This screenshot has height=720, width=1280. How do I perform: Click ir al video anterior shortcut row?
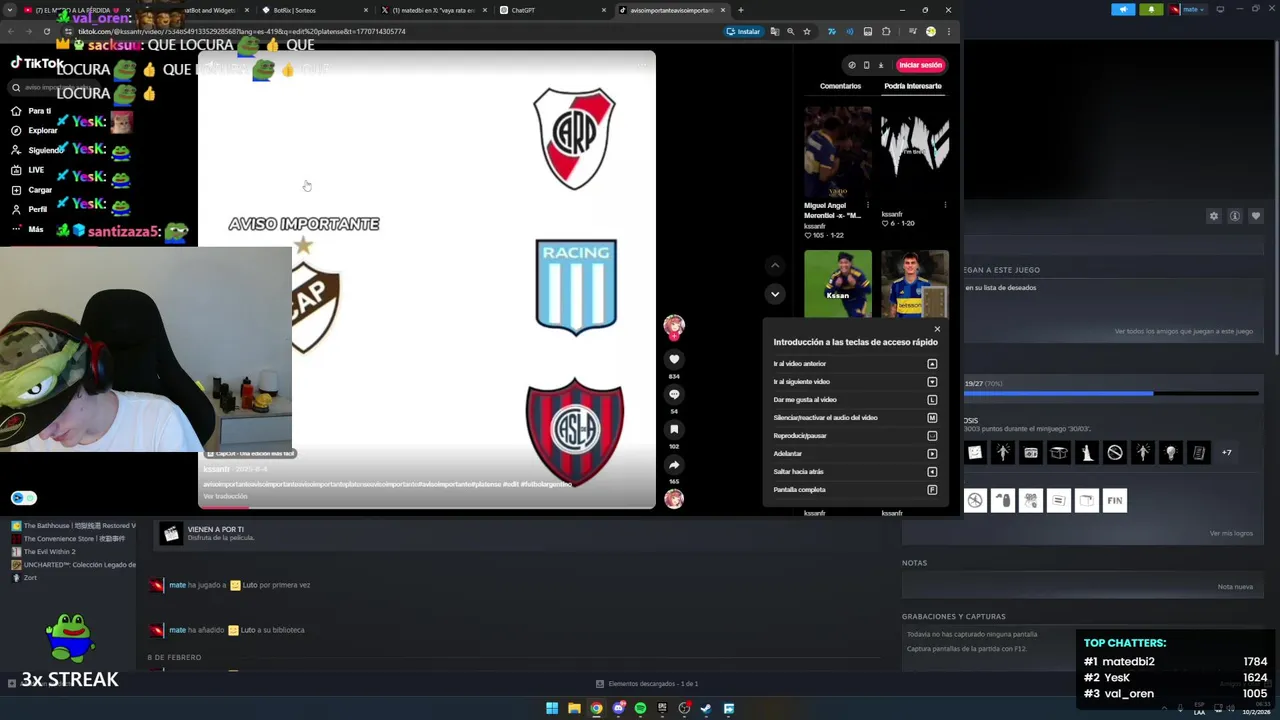[855, 364]
